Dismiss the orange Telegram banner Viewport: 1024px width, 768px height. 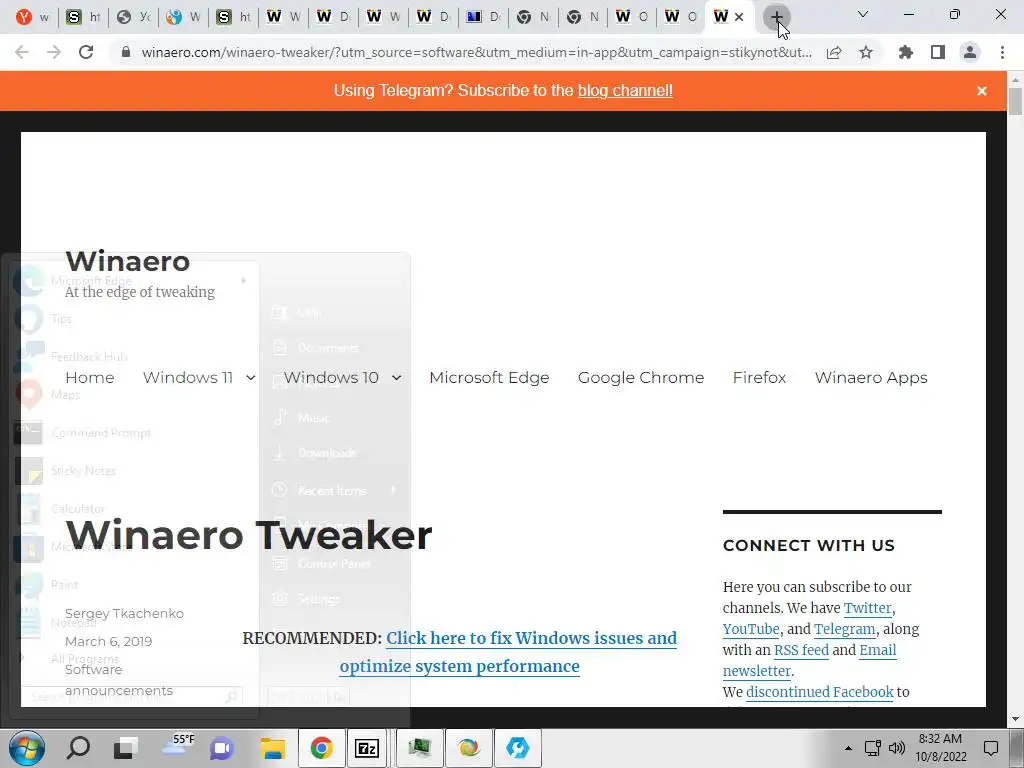982,91
